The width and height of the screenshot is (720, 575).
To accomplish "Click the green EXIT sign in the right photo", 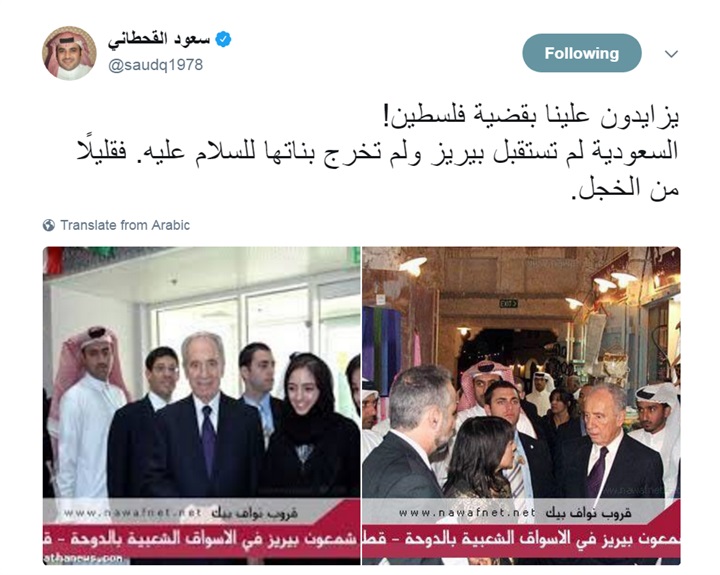I will [509, 304].
